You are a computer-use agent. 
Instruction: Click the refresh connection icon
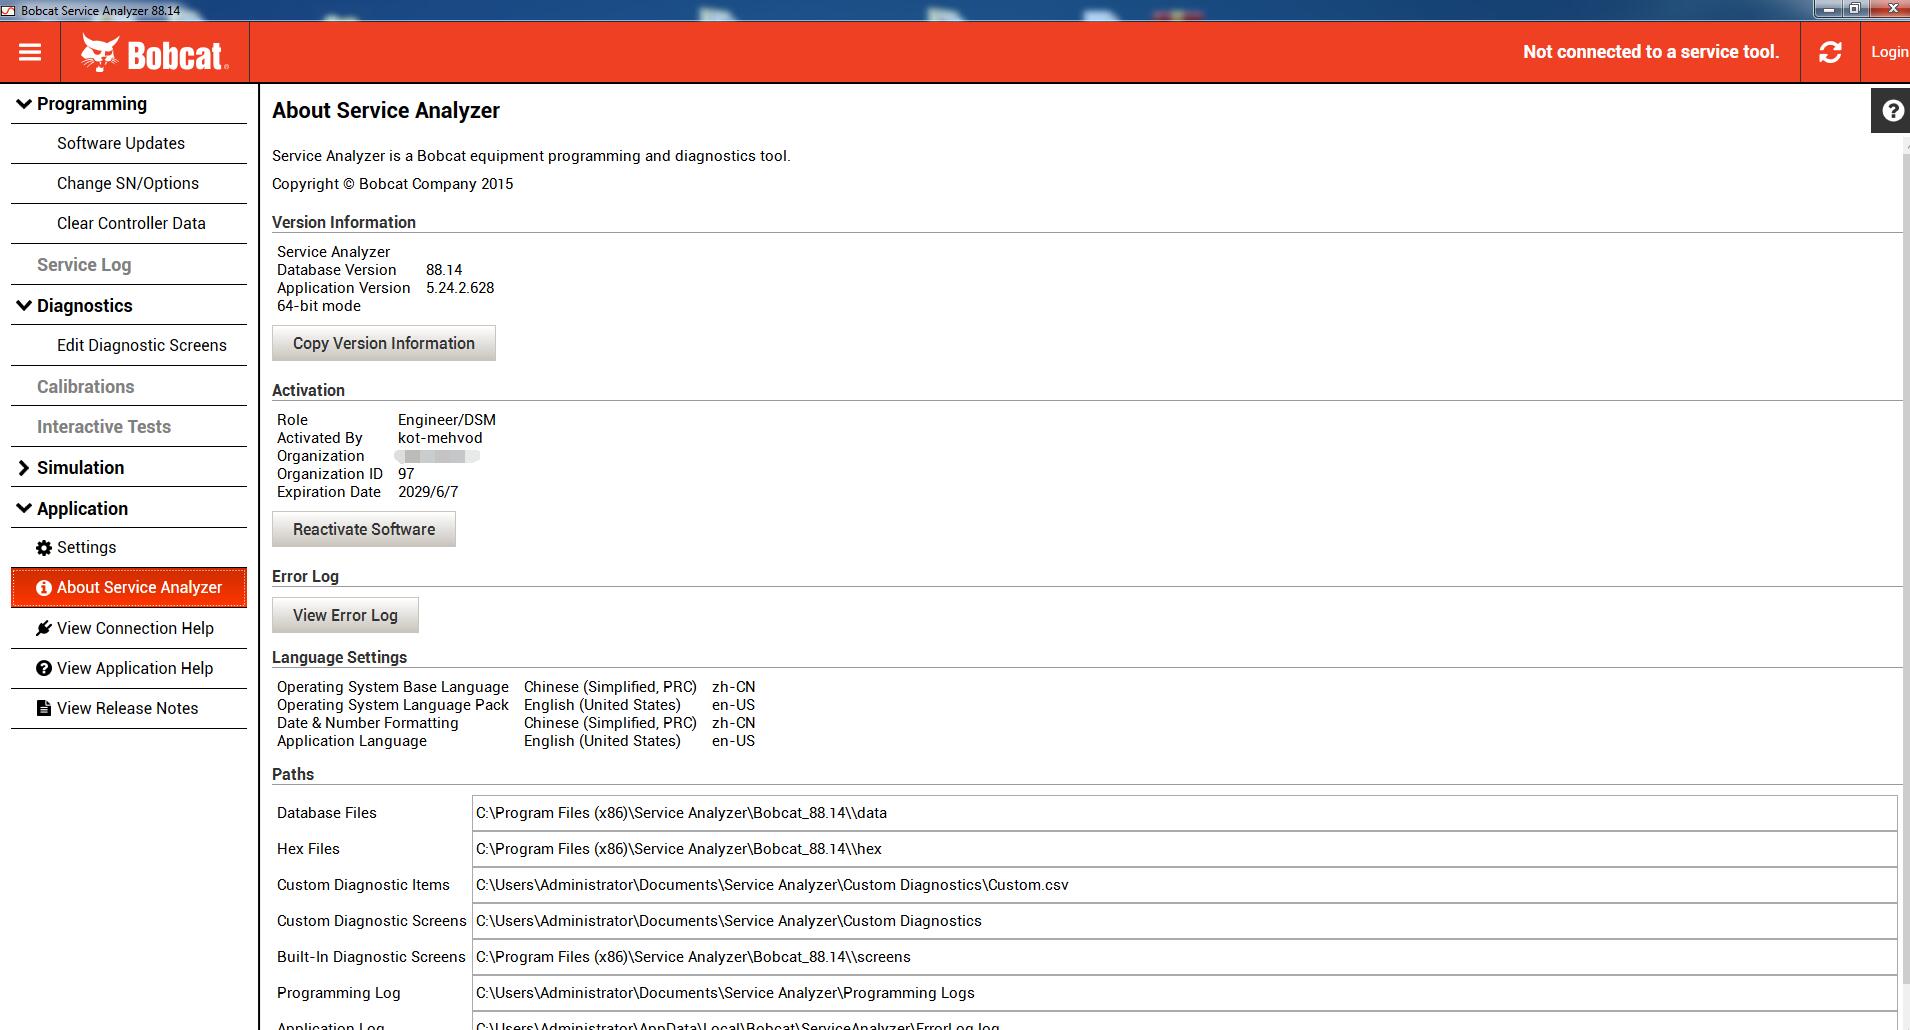[x=1830, y=52]
